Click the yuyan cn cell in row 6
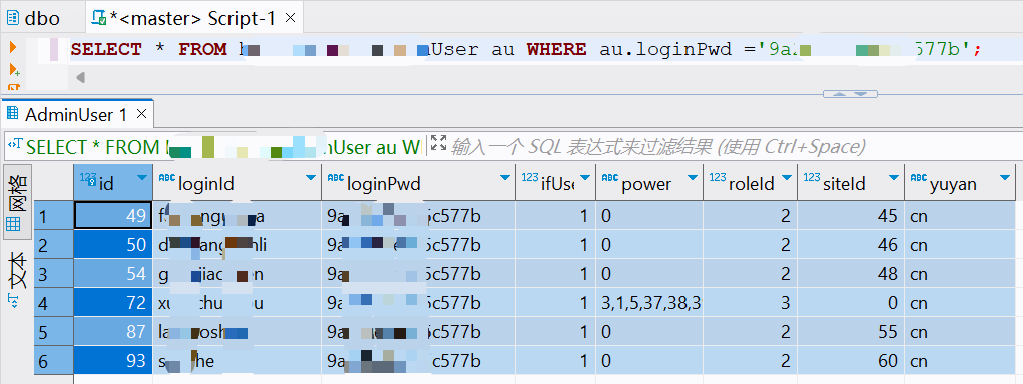The width and height of the screenshot is (1023, 384). [x=960, y=361]
